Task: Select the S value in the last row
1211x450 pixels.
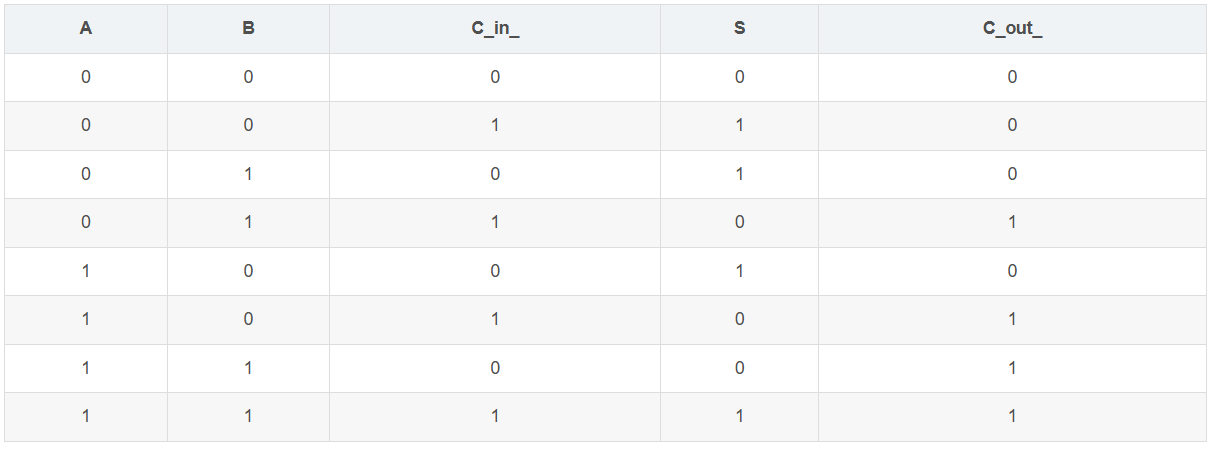Action: (739, 416)
